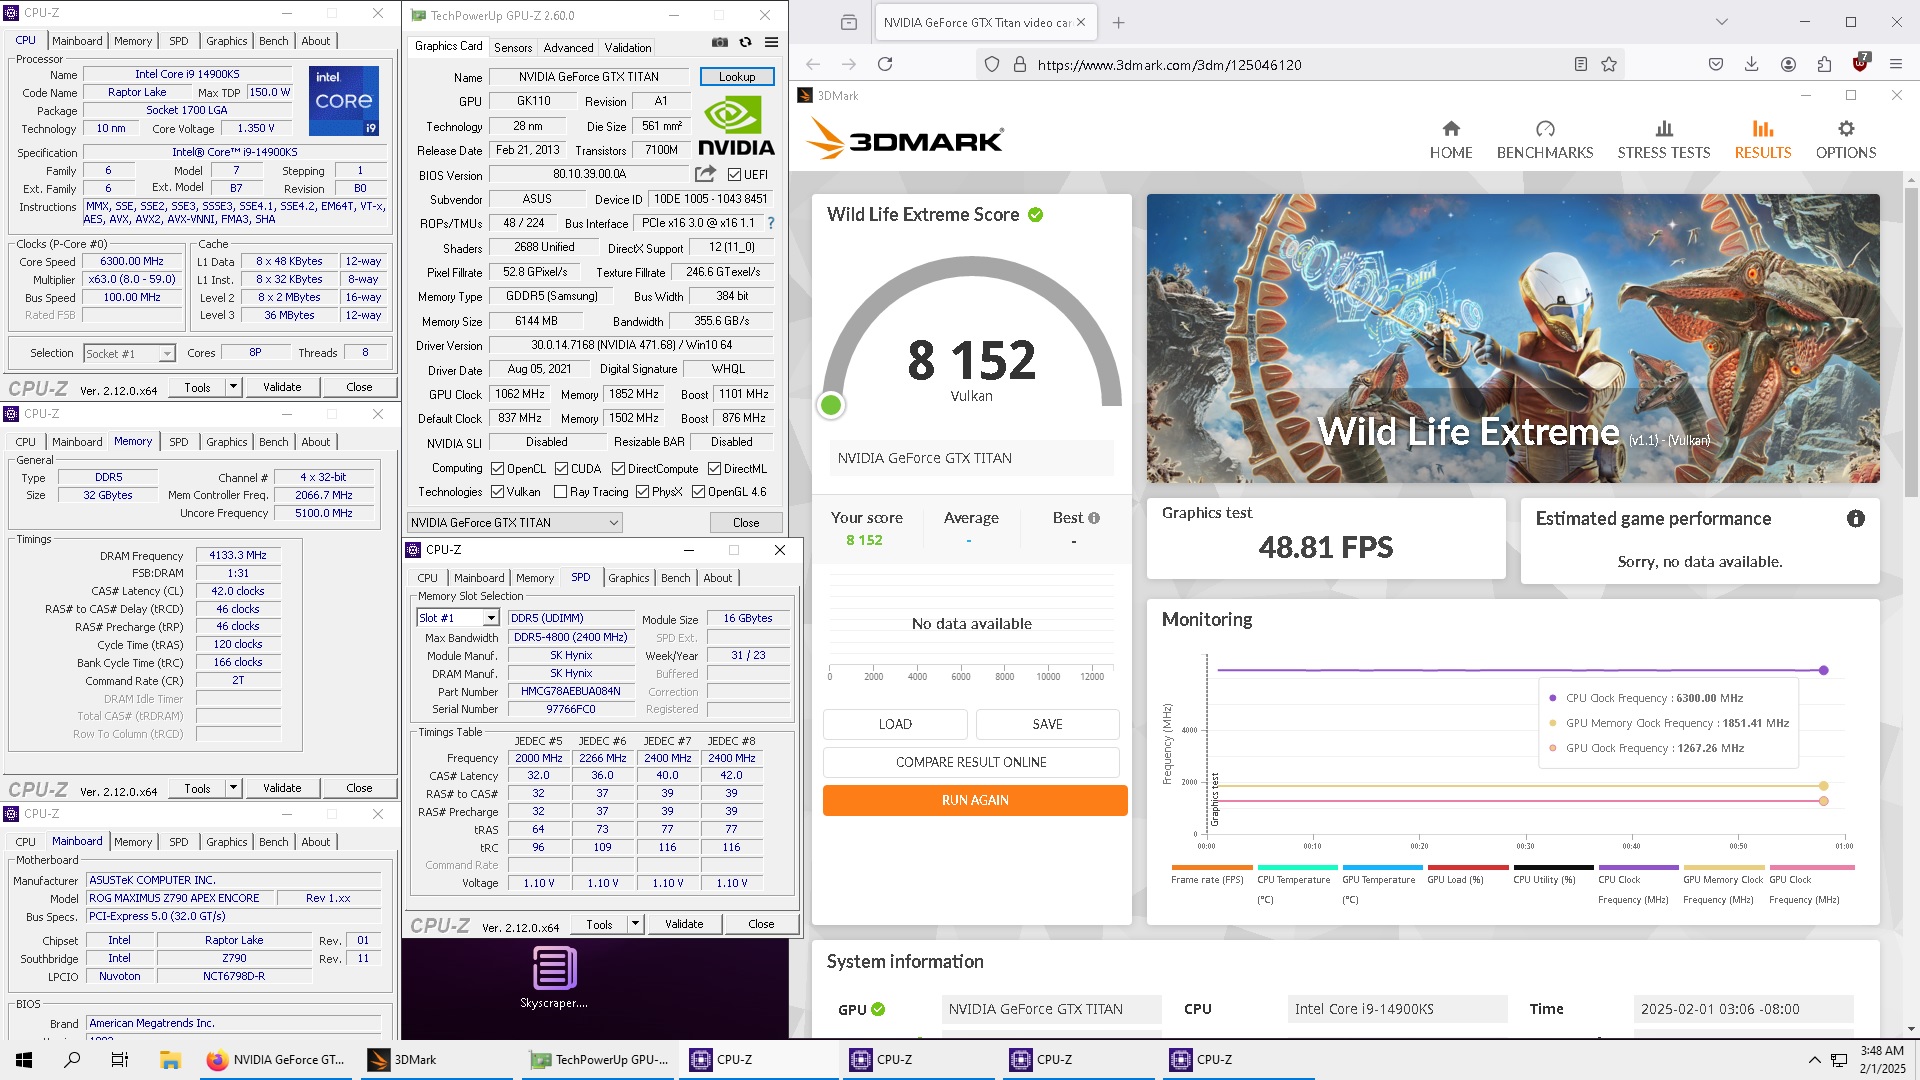Open new browser tab
The height and width of the screenshot is (1080, 1920).
(x=1119, y=22)
